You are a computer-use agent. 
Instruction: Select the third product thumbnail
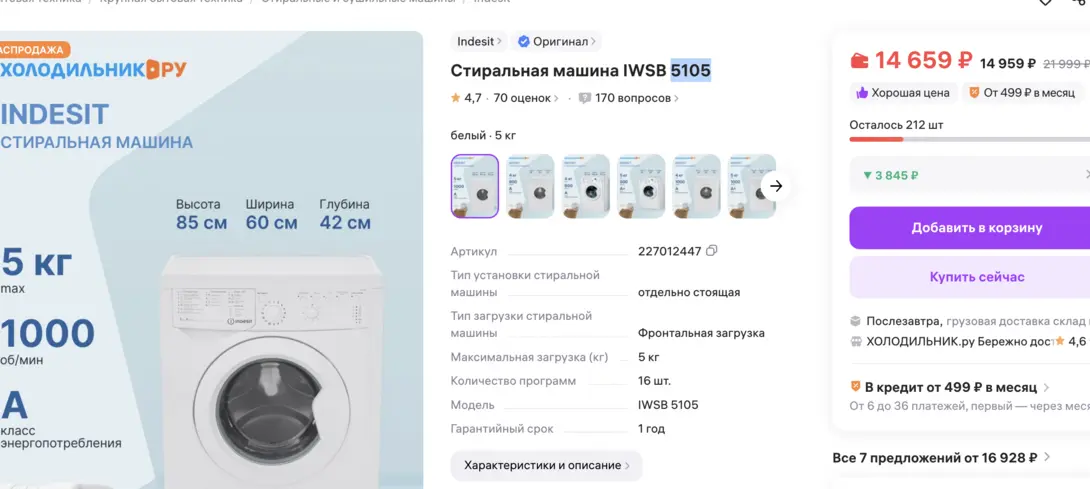[x=586, y=186]
